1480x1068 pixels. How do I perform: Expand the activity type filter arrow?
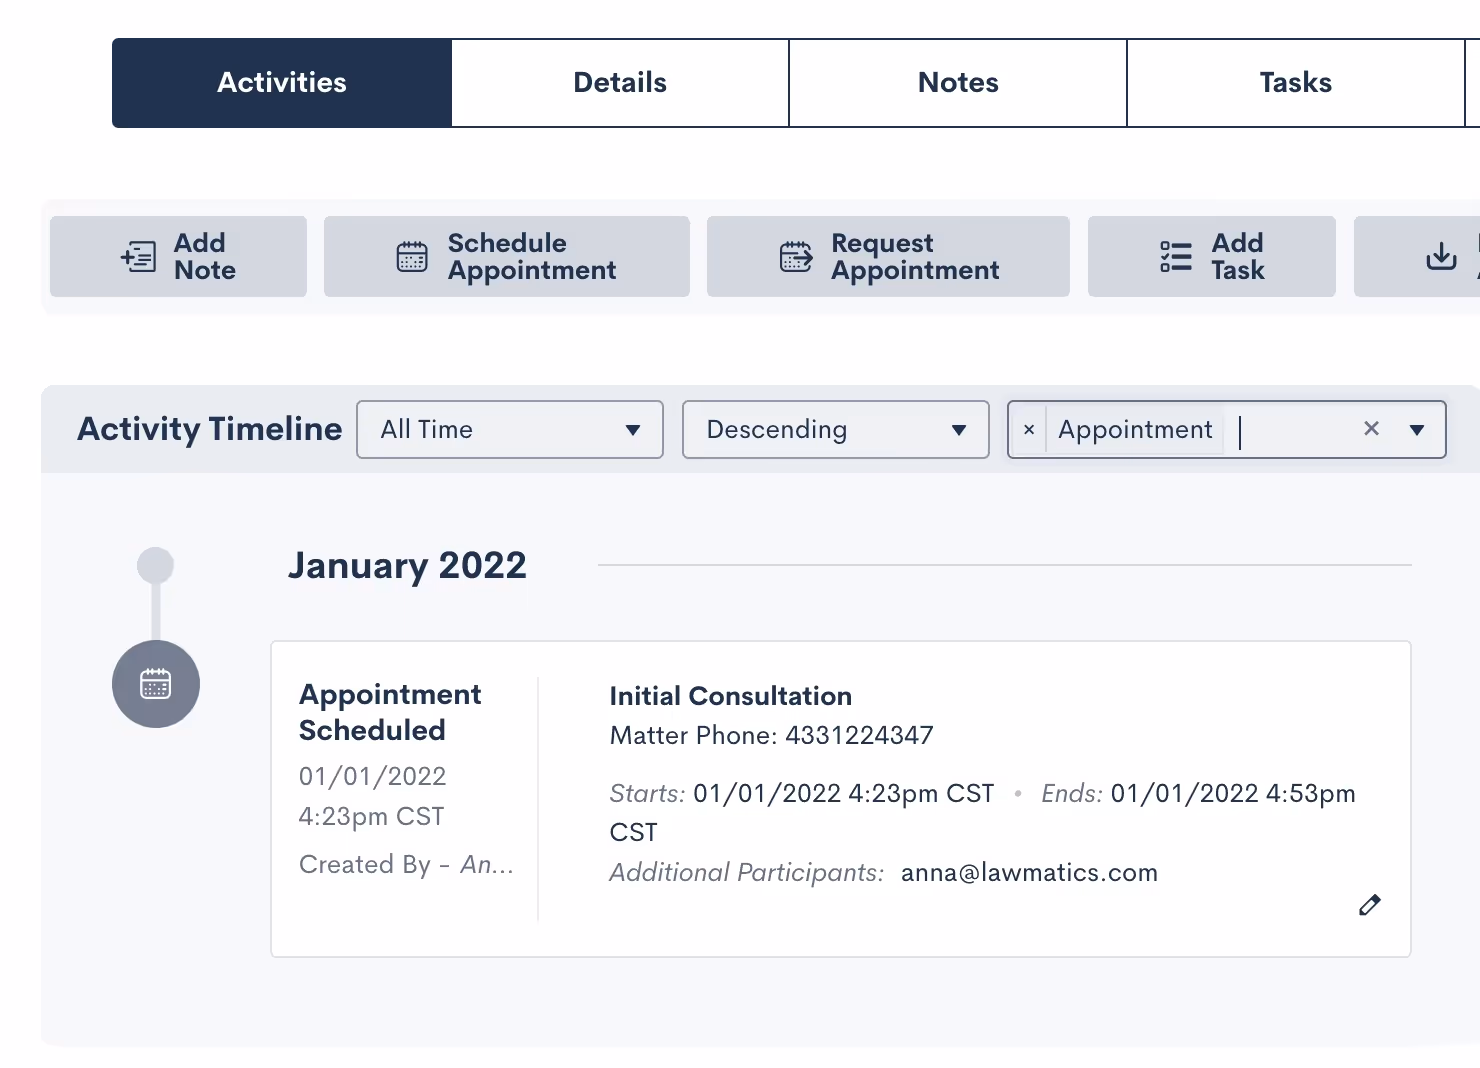(1416, 430)
